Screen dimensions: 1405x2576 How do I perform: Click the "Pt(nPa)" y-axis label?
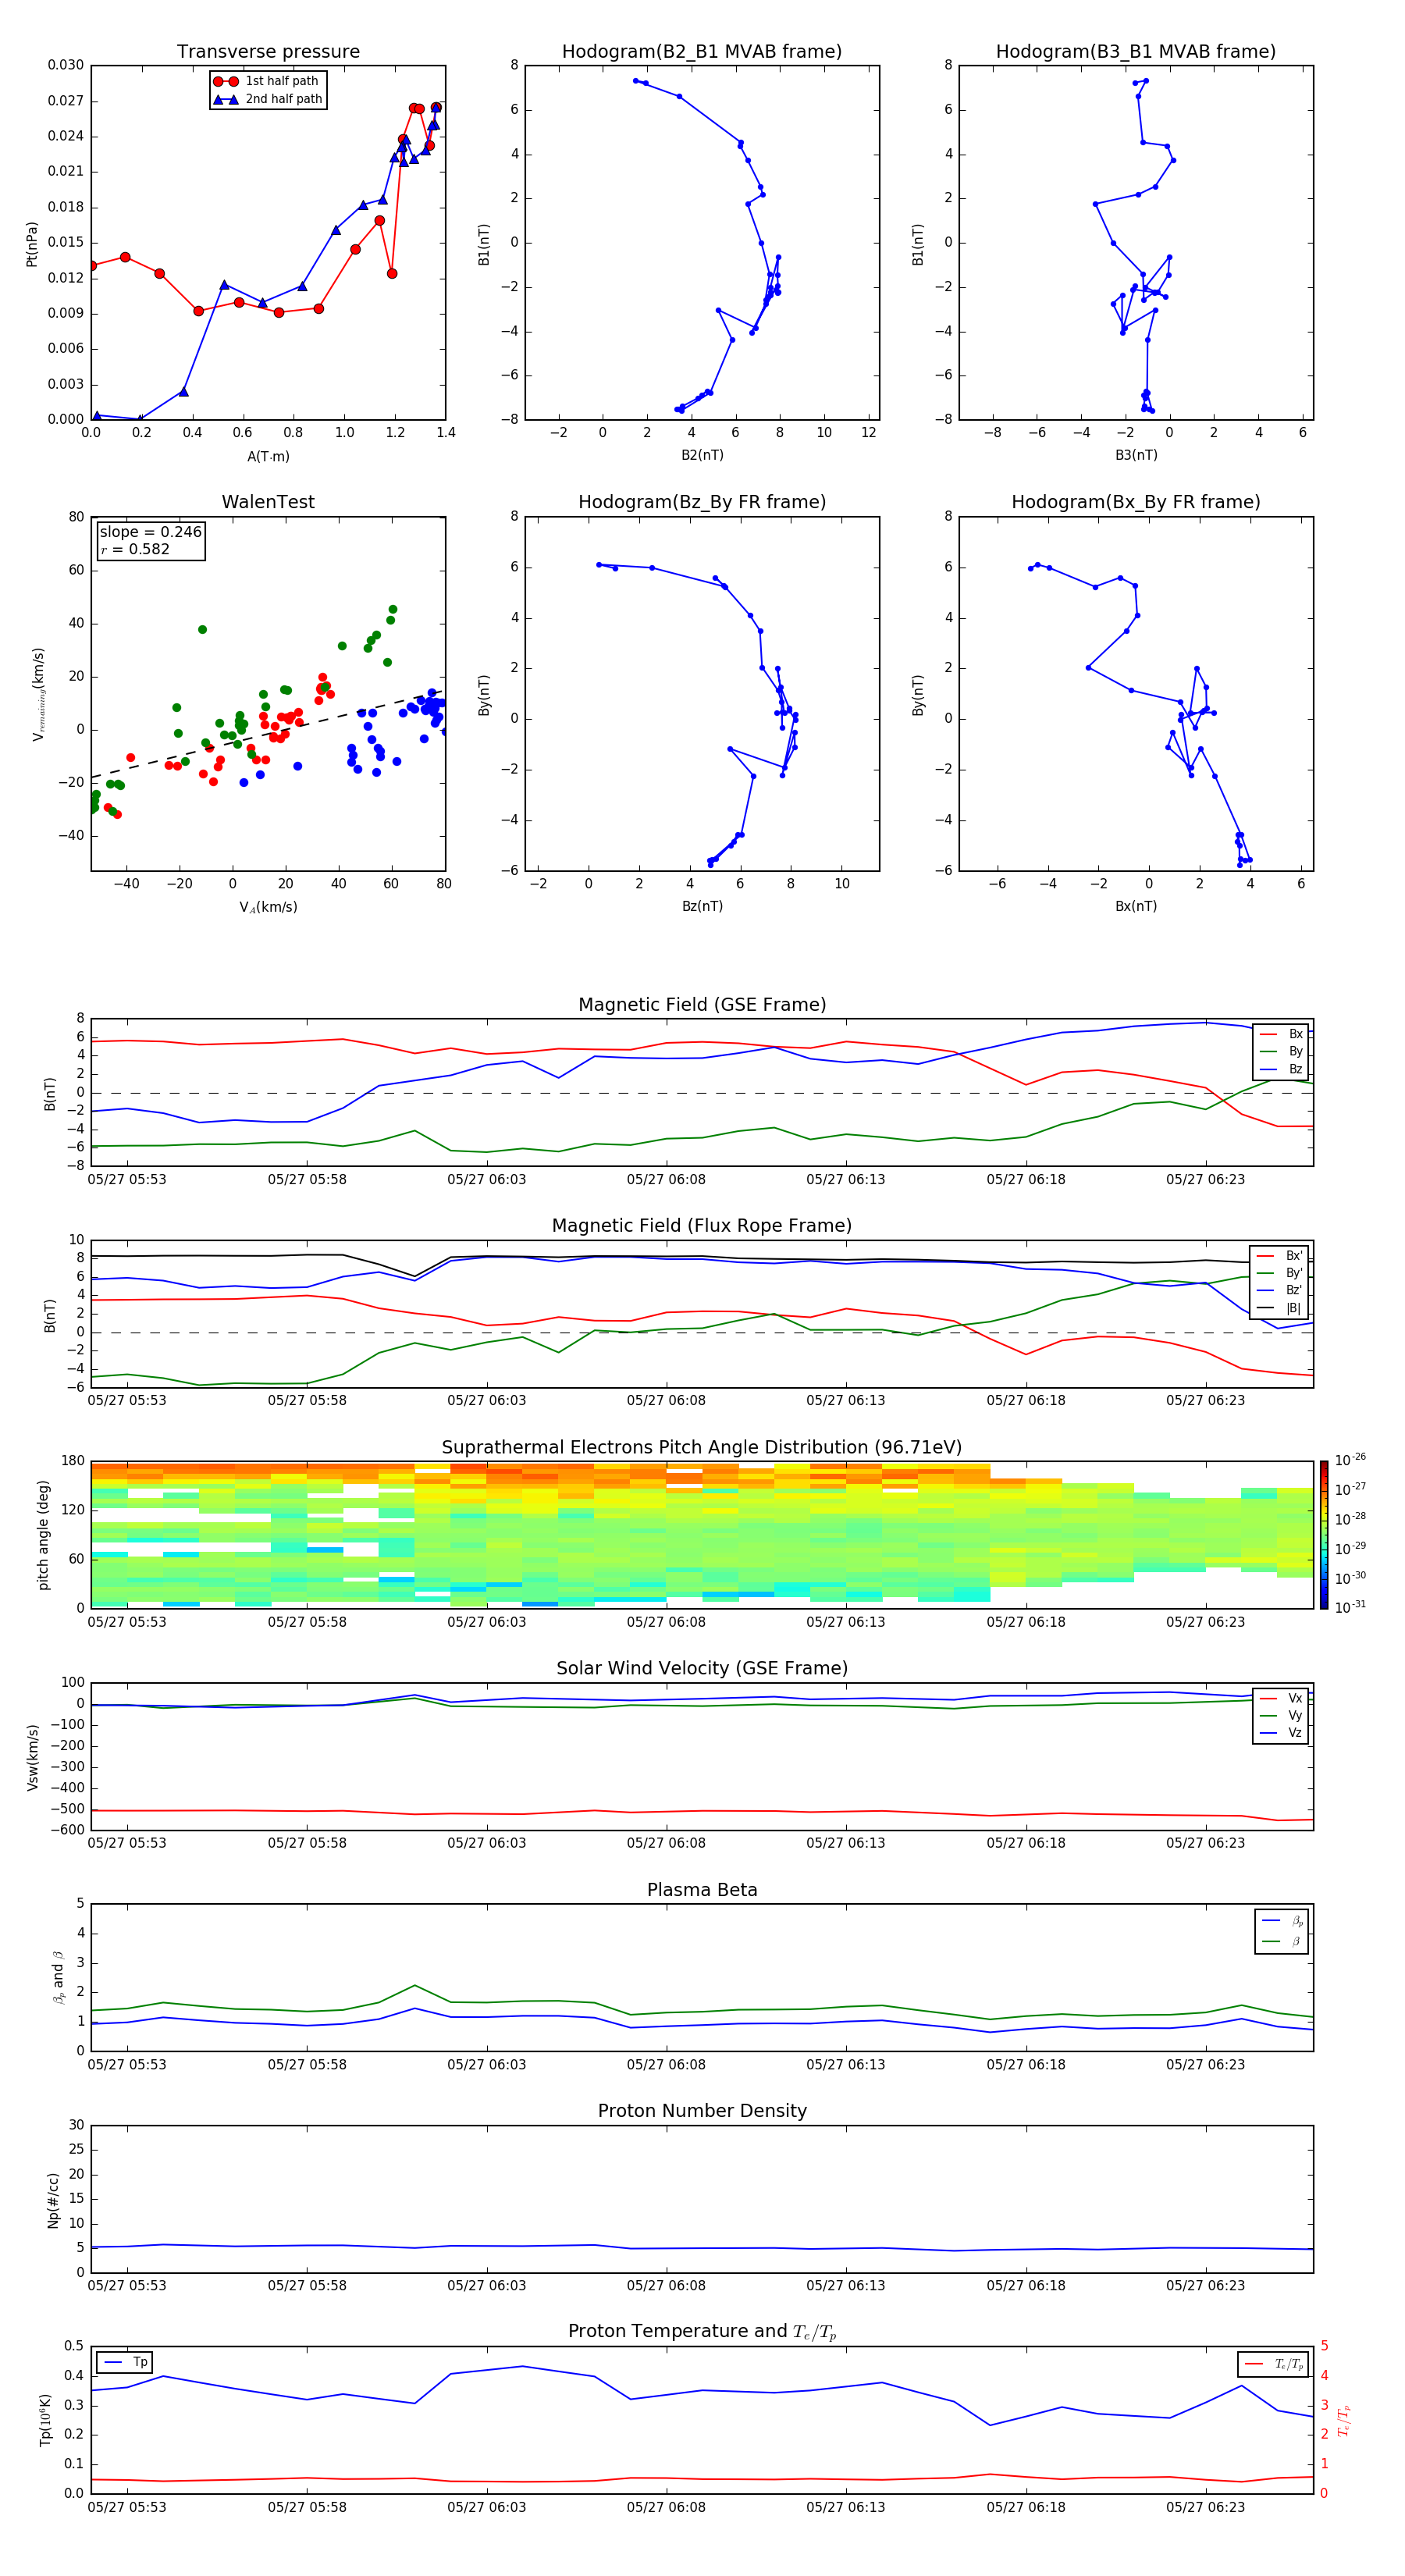32,243
